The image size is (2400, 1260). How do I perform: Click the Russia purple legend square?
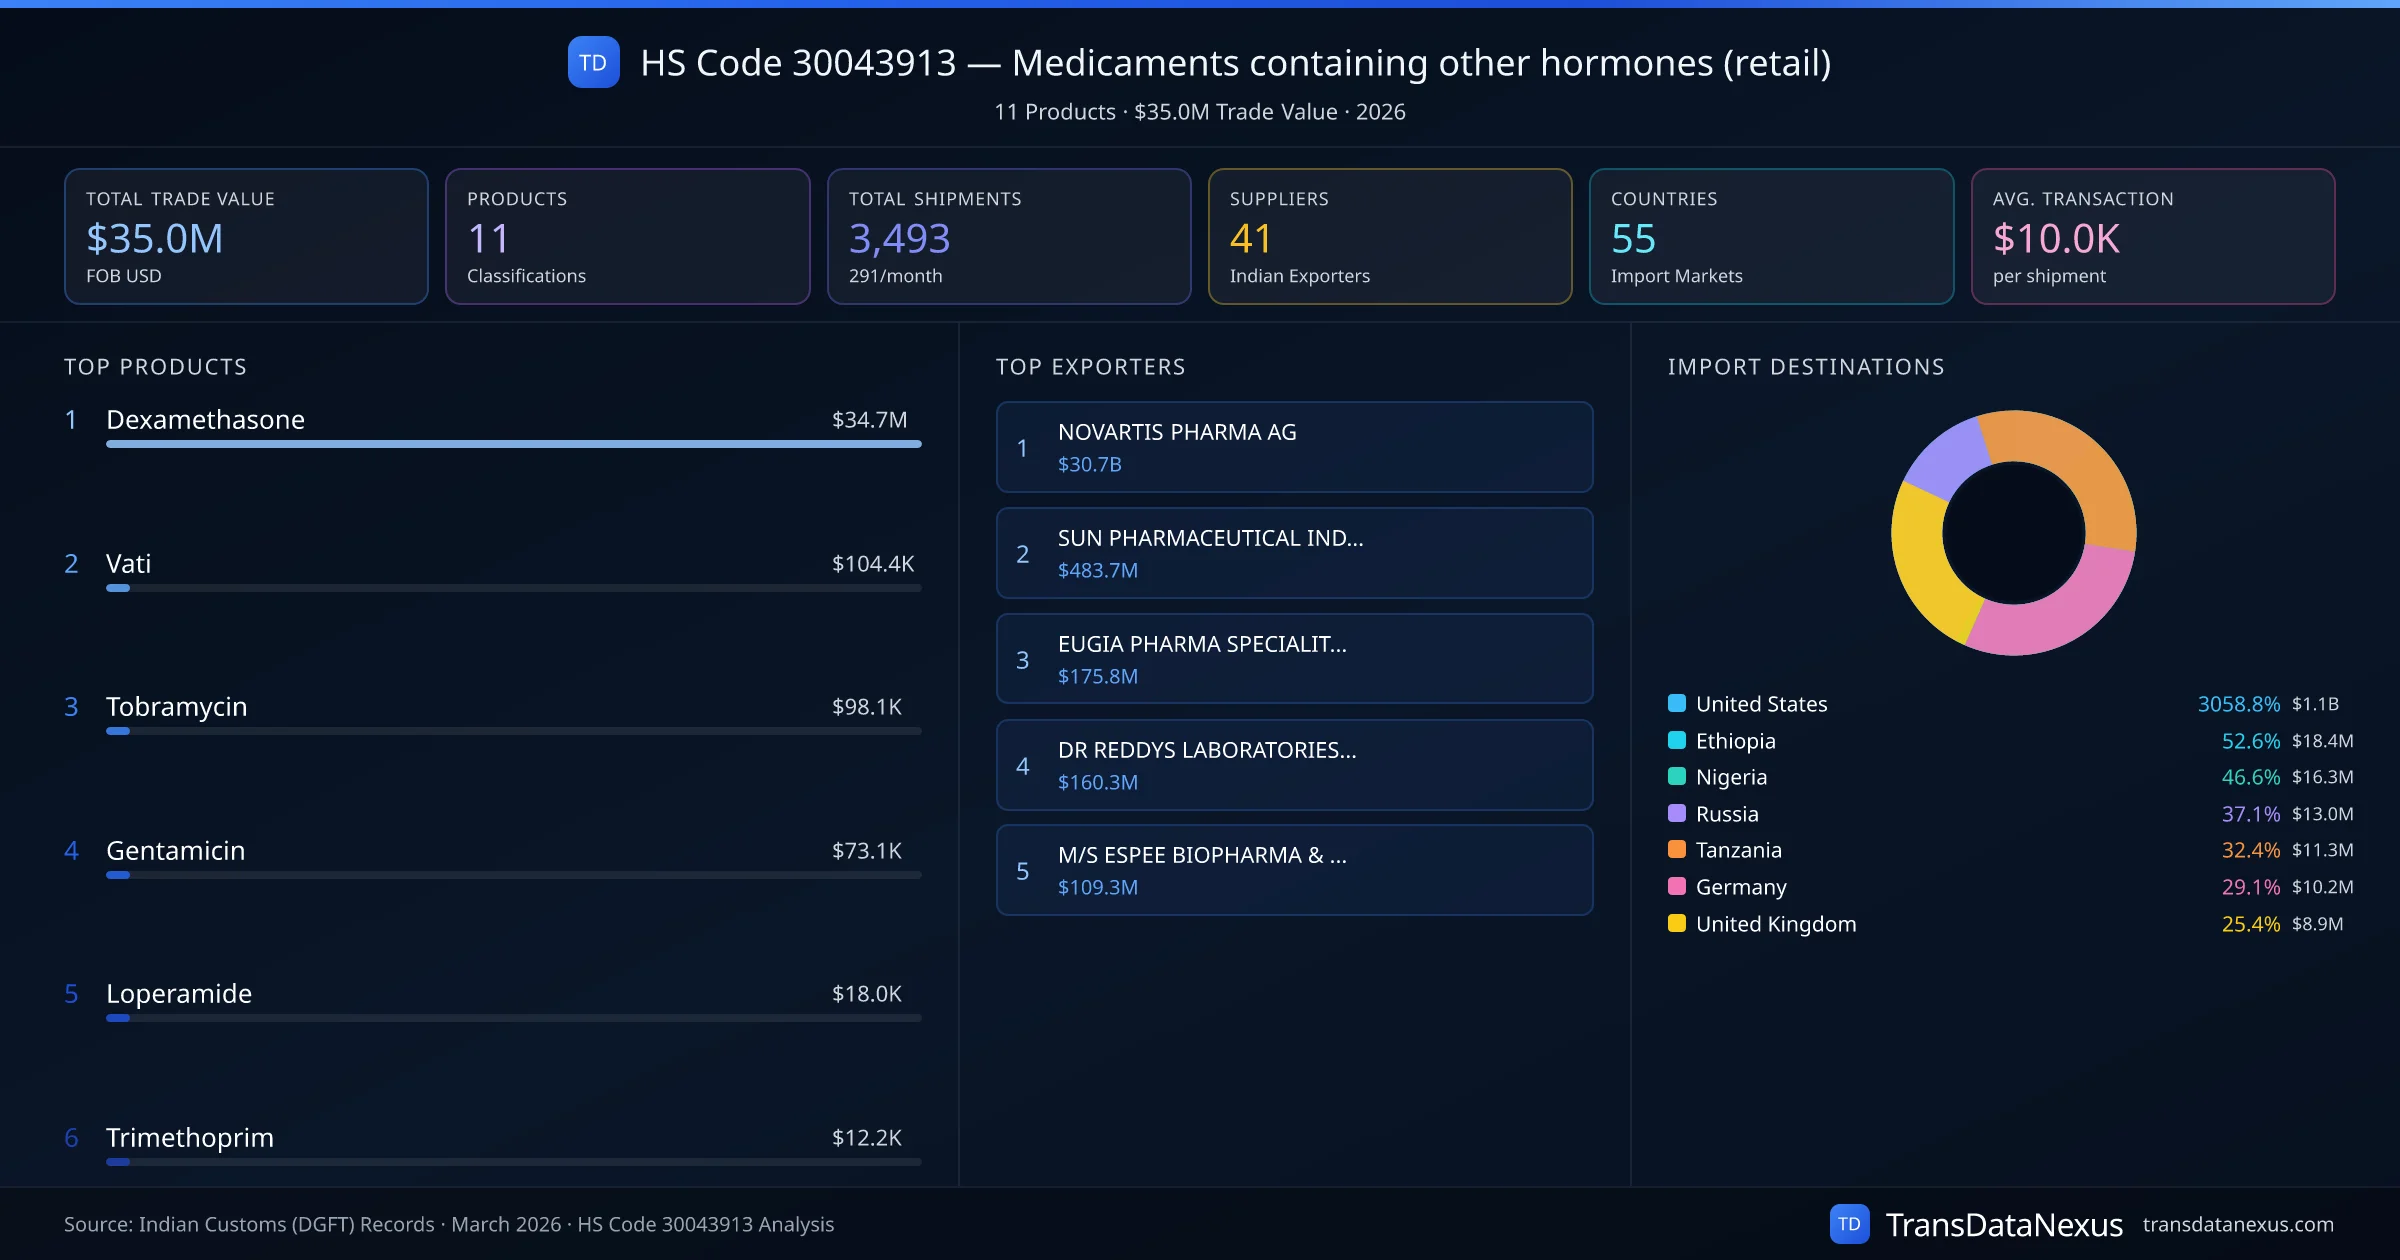[x=1677, y=813]
